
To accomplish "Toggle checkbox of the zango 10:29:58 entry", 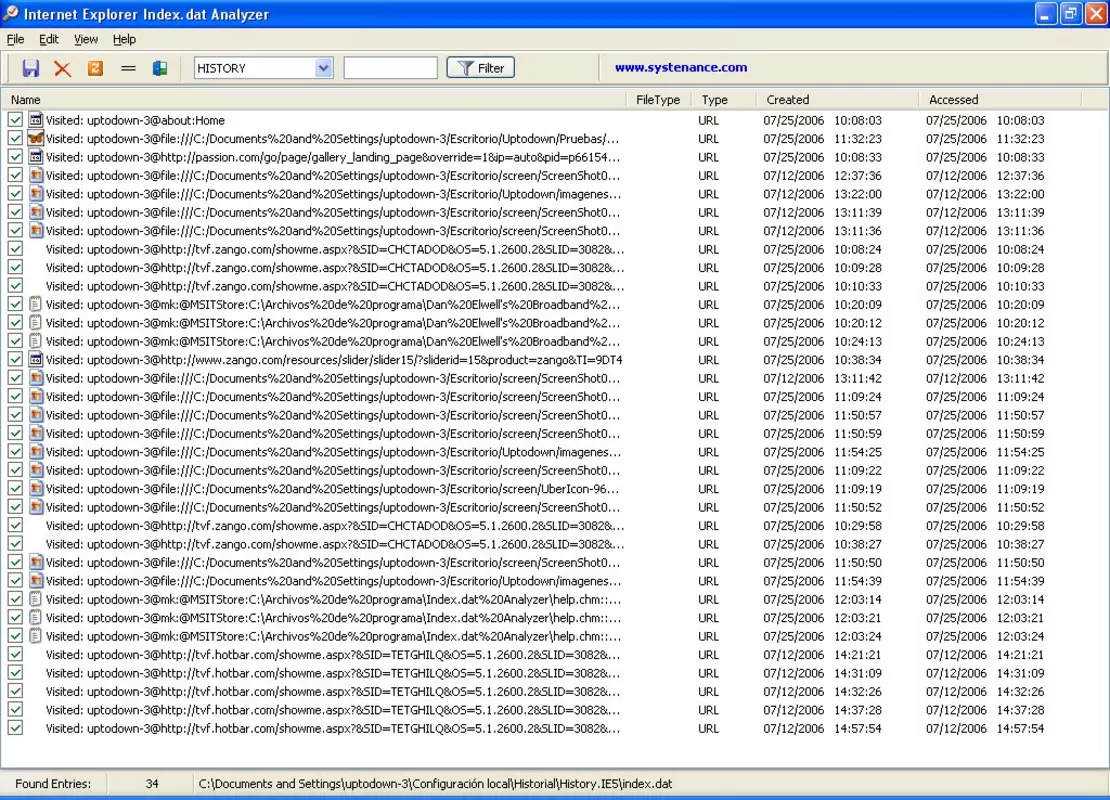I will click(15, 525).
